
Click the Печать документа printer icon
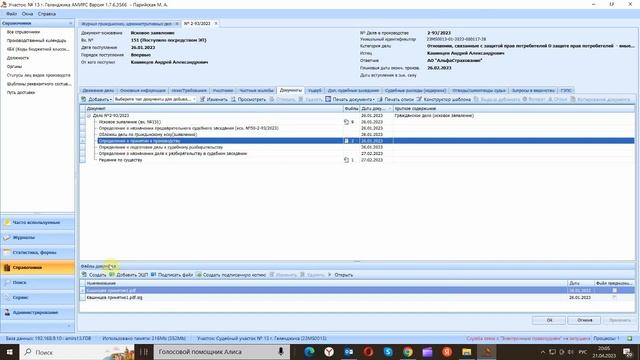tap(328, 99)
